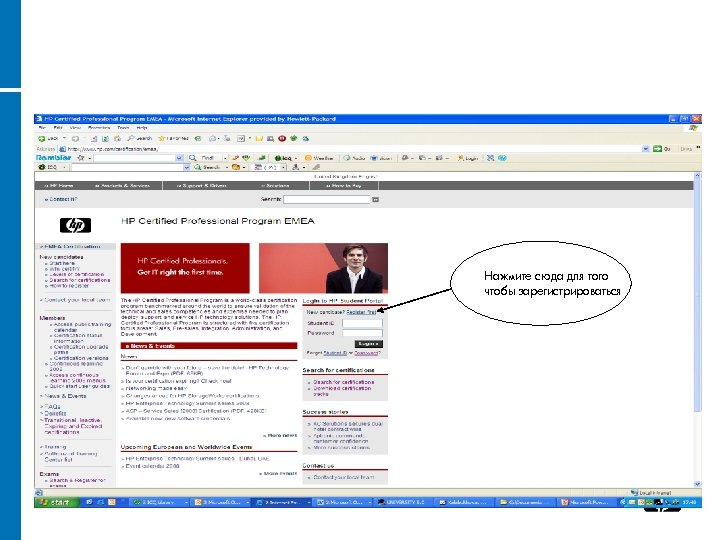
Task: Click the More events link
Action: click(278, 473)
